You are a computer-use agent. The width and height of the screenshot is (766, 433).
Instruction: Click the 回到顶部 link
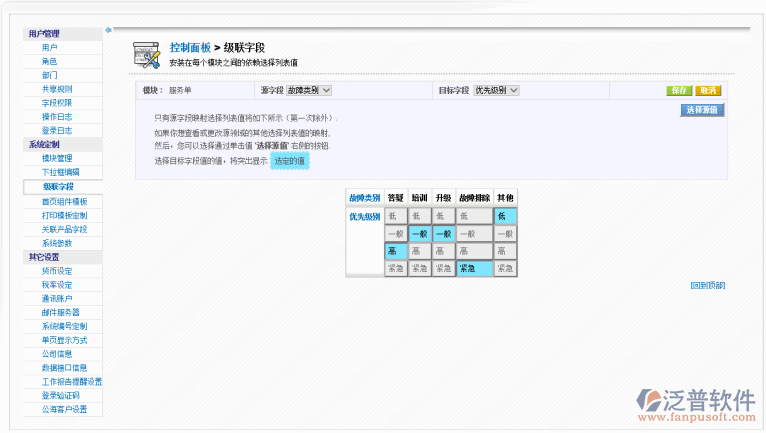coord(707,285)
